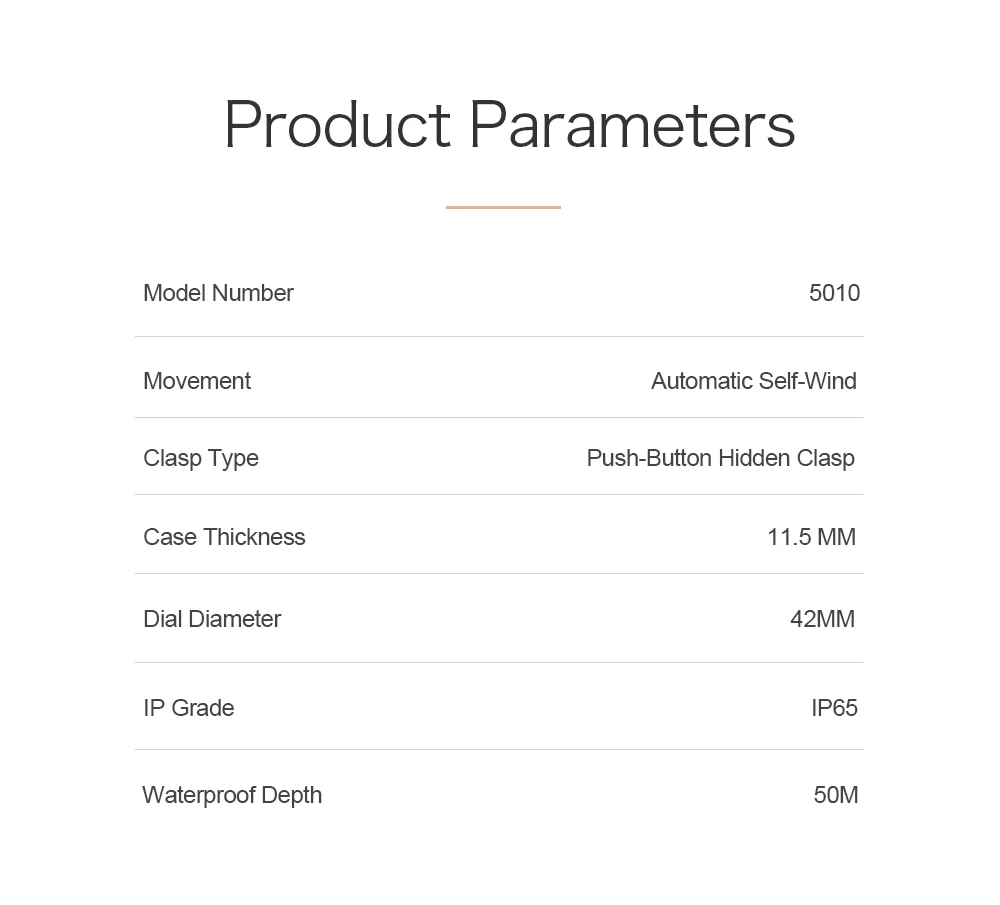Click the word Depth in the last row
Screen dimensions: 1000x905
pyautogui.click(x=291, y=796)
